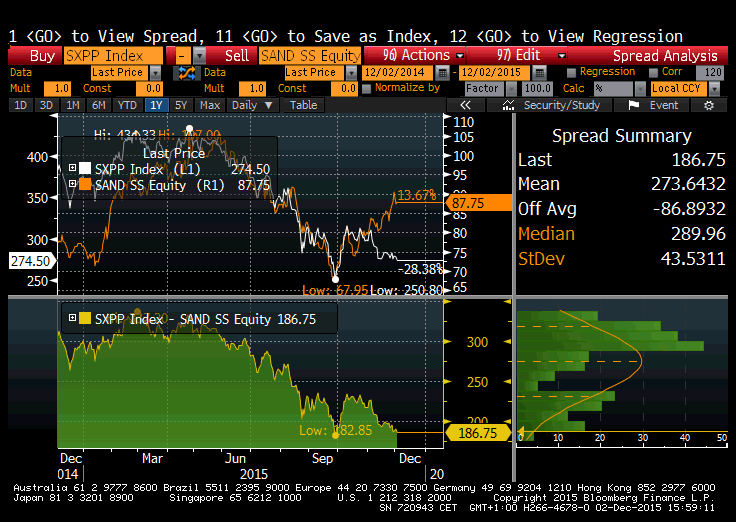Select the 1M range tab
736x522 pixels.
pyautogui.click(x=73, y=105)
